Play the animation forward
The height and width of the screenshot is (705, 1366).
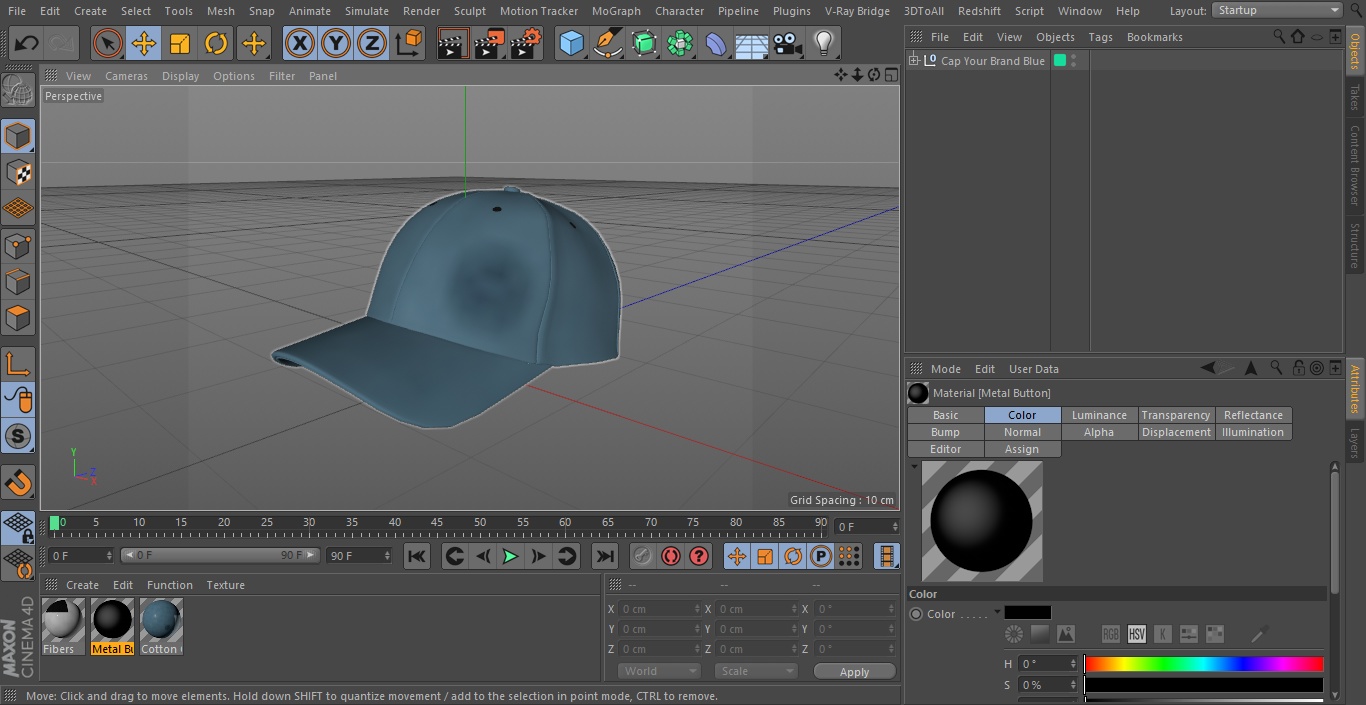click(x=510, y=556)
